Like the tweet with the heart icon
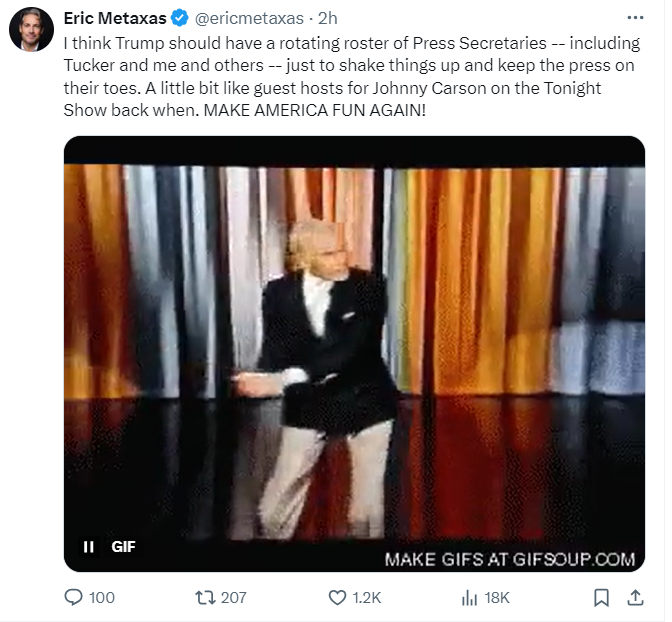 (337, 597)
